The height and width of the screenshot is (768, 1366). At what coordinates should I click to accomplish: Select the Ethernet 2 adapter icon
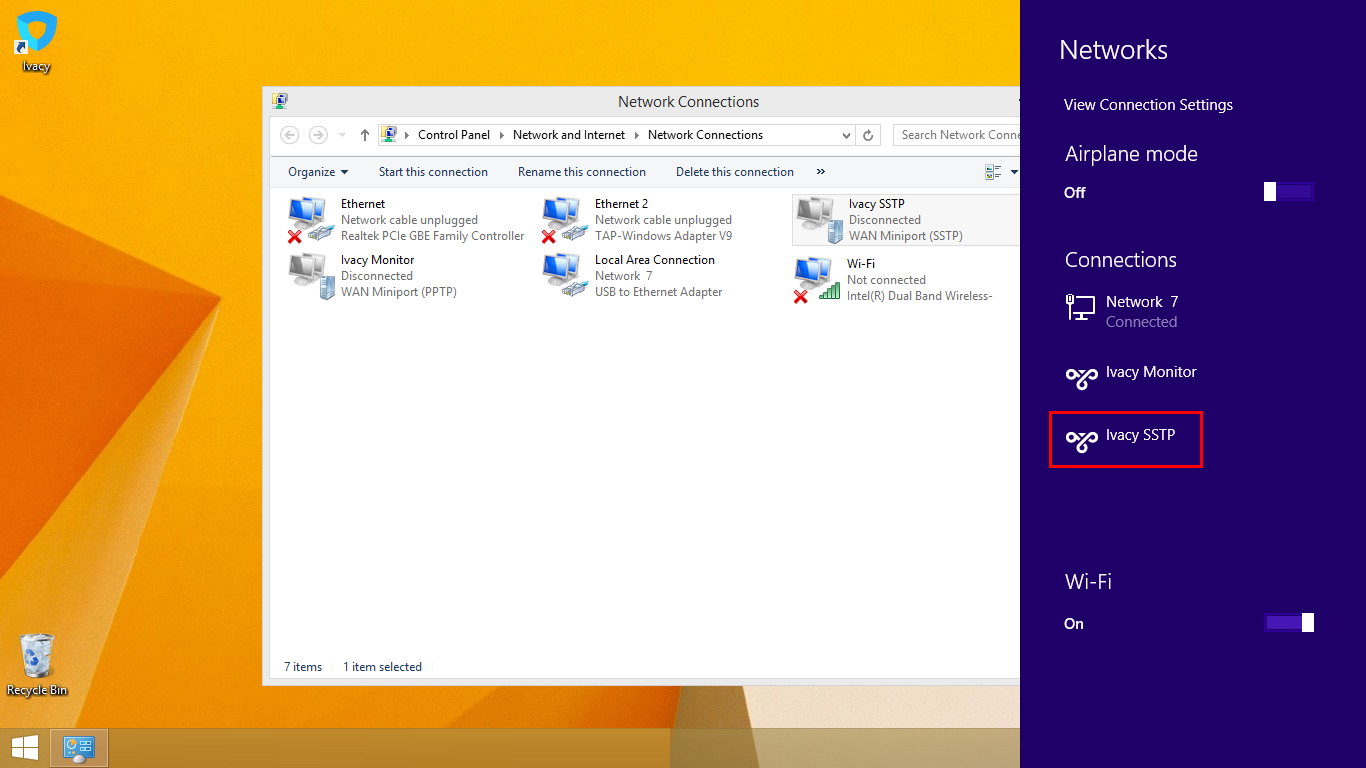(563, 220)
